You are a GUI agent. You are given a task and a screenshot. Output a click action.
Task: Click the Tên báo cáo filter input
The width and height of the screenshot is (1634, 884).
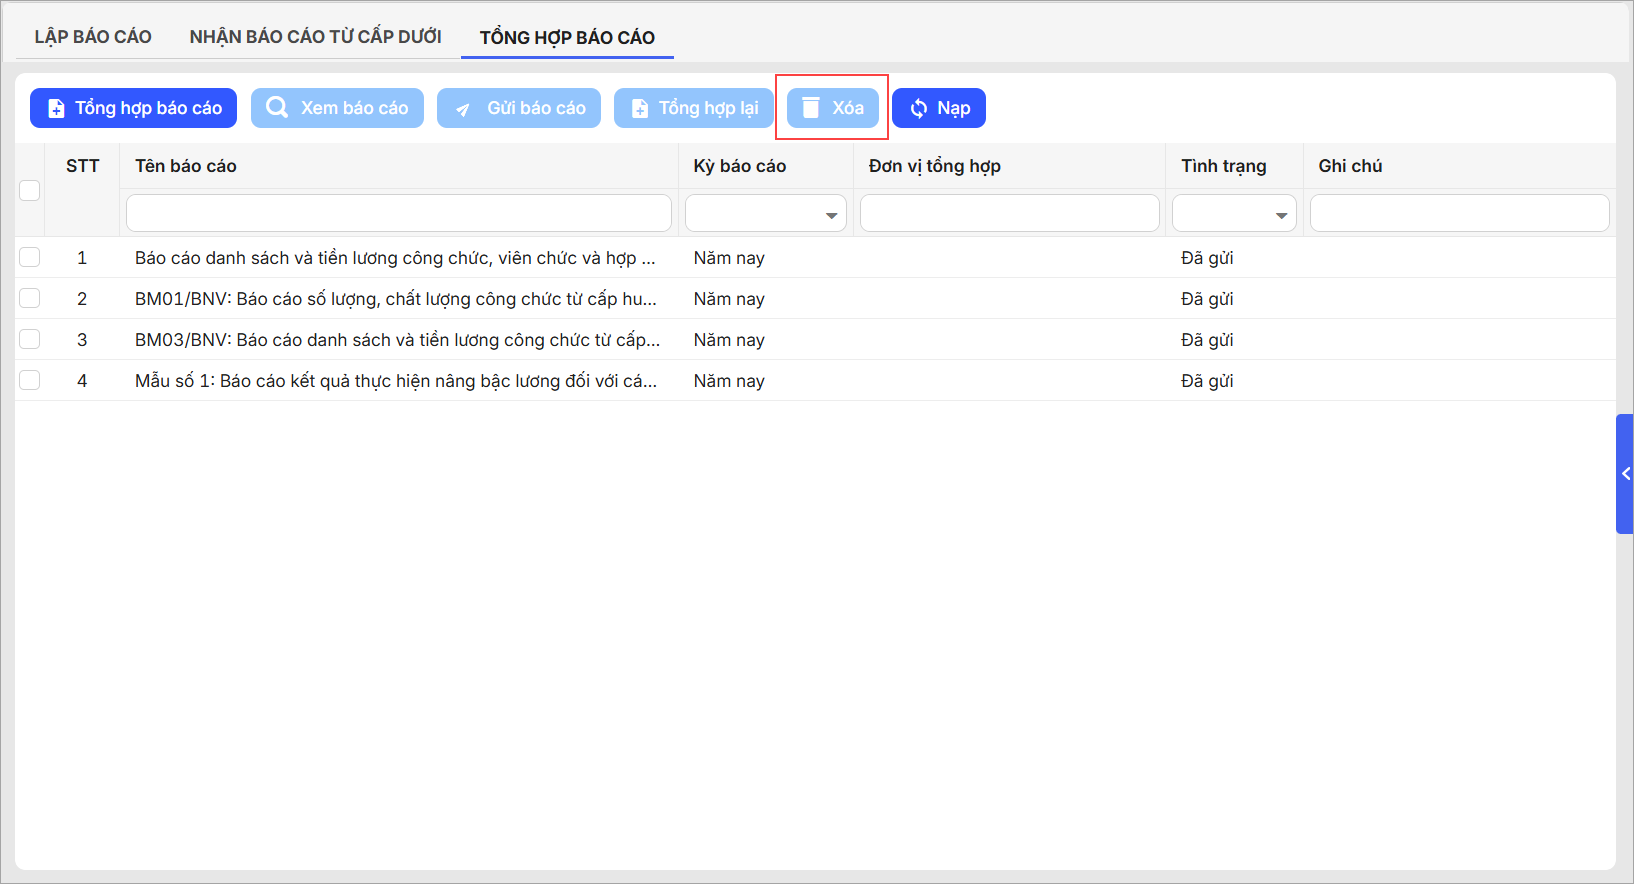pos(398,214)
